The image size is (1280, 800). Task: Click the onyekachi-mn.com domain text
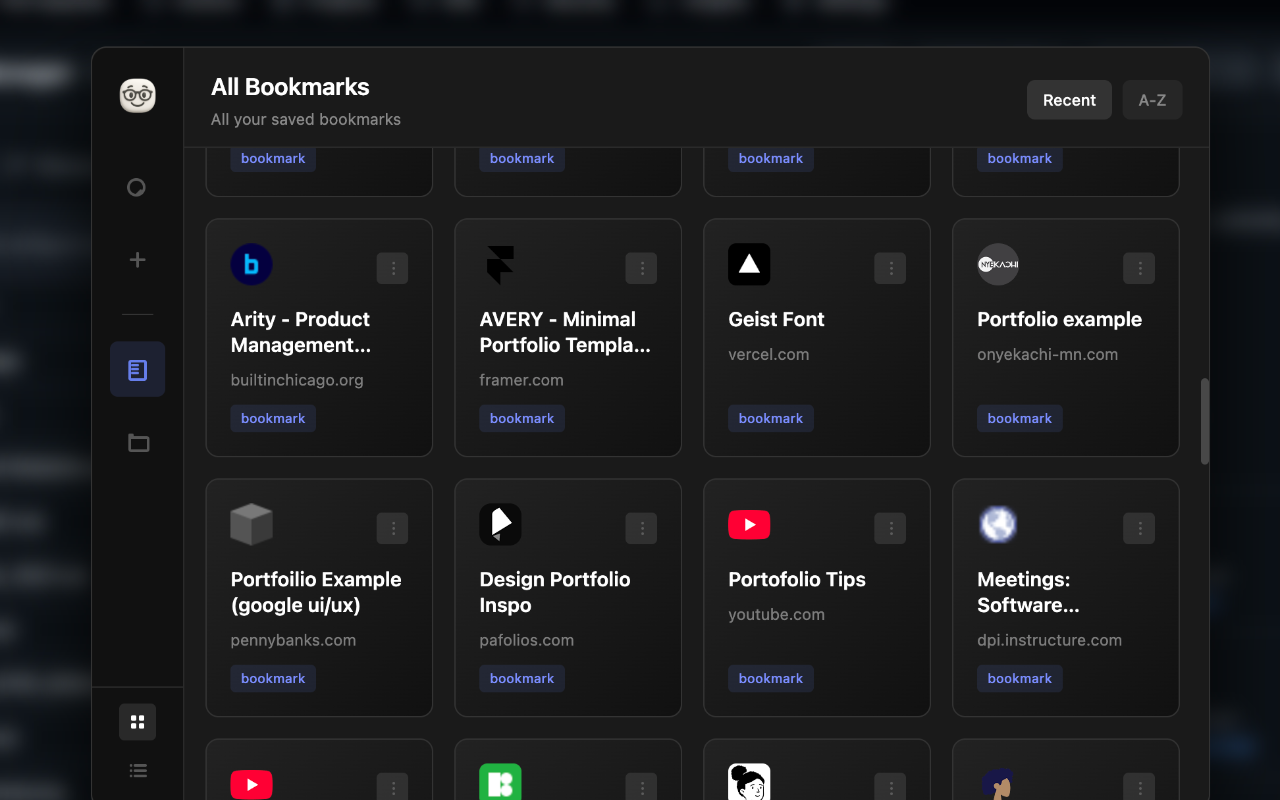coord(1047,354)
